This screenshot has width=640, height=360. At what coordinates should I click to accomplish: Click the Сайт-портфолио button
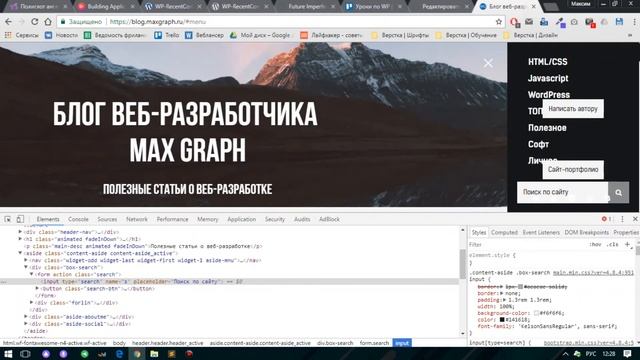tap(573, 169)
